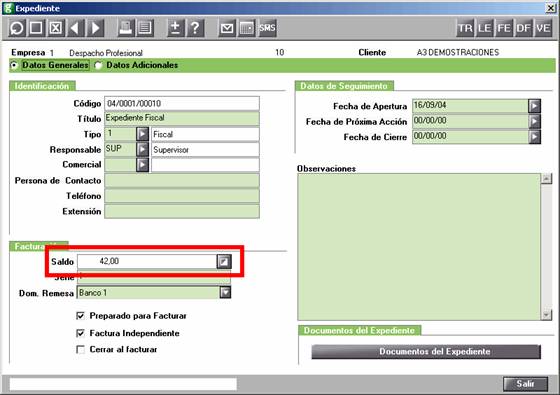
Task: Toggle the Factura Independiente checkbox
Action: pyautogui.click(x=80, y=333)
